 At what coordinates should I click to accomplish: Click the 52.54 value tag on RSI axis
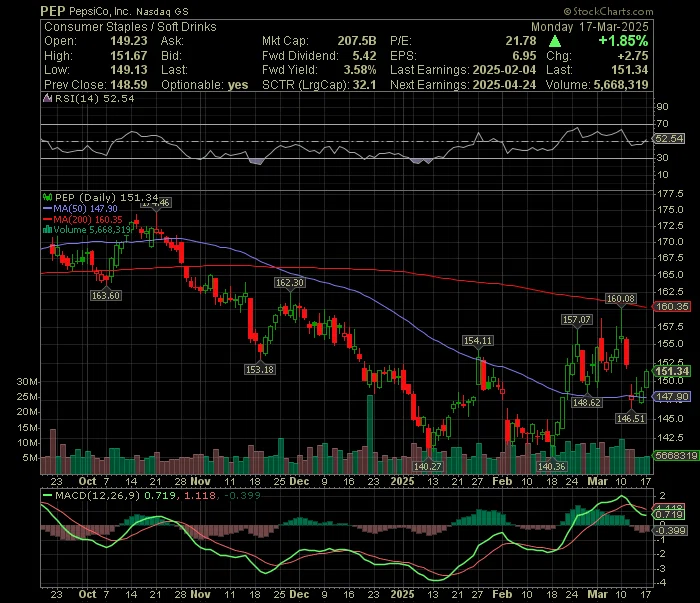coord(669,139)
